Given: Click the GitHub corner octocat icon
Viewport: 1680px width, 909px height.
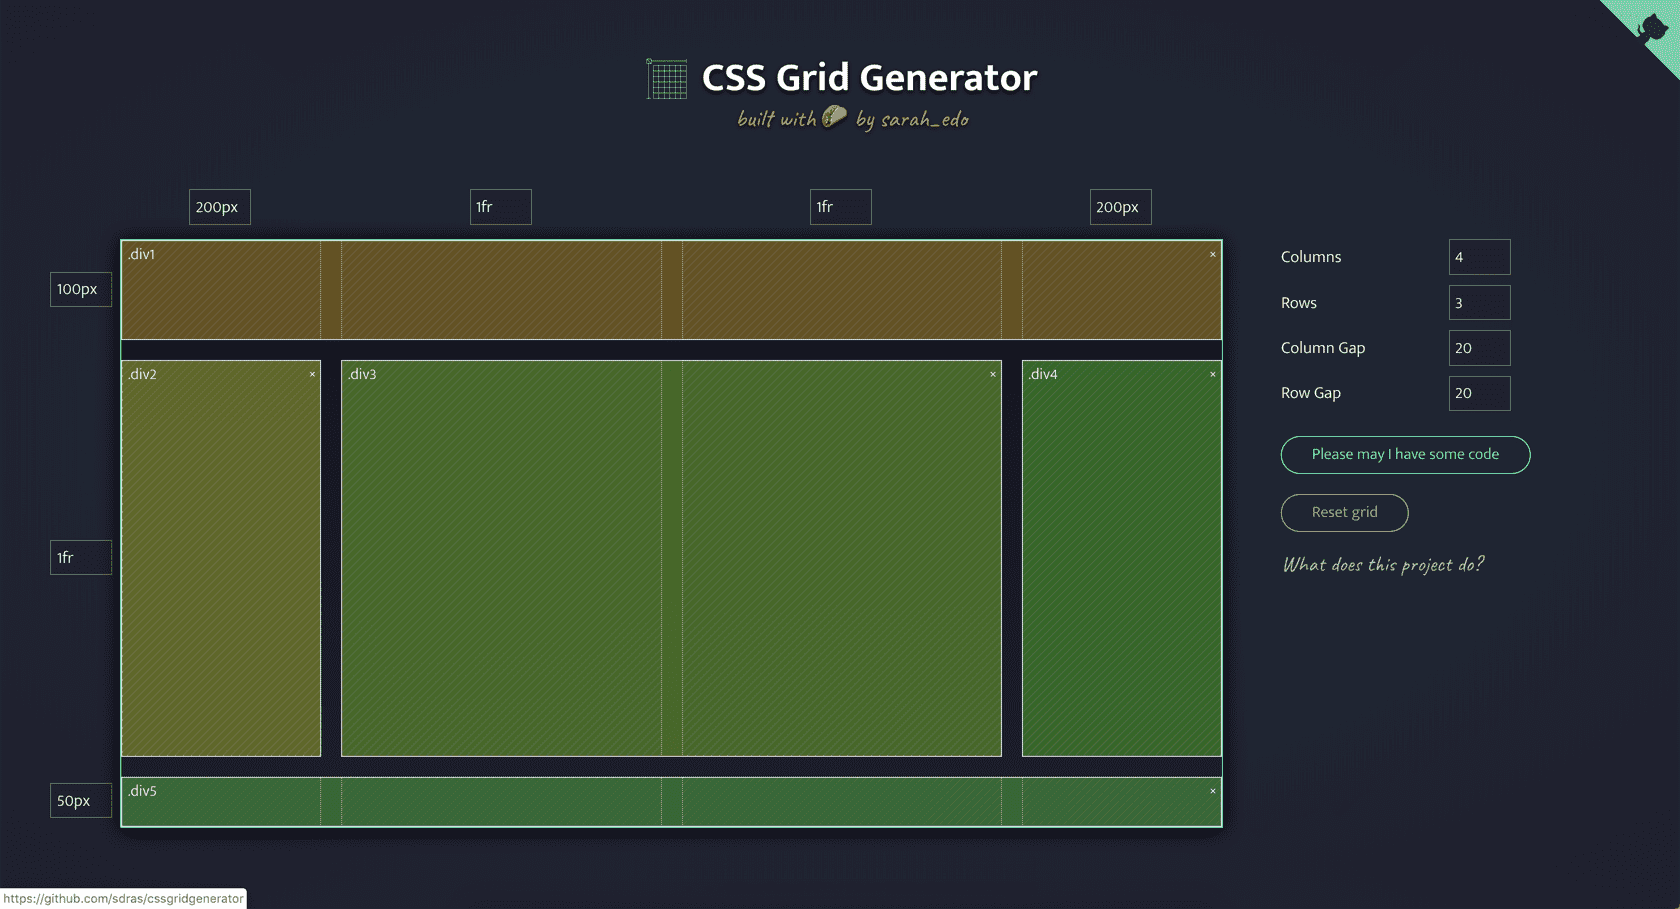Looking at the screenshot, I should click(x=1653, y=26).
